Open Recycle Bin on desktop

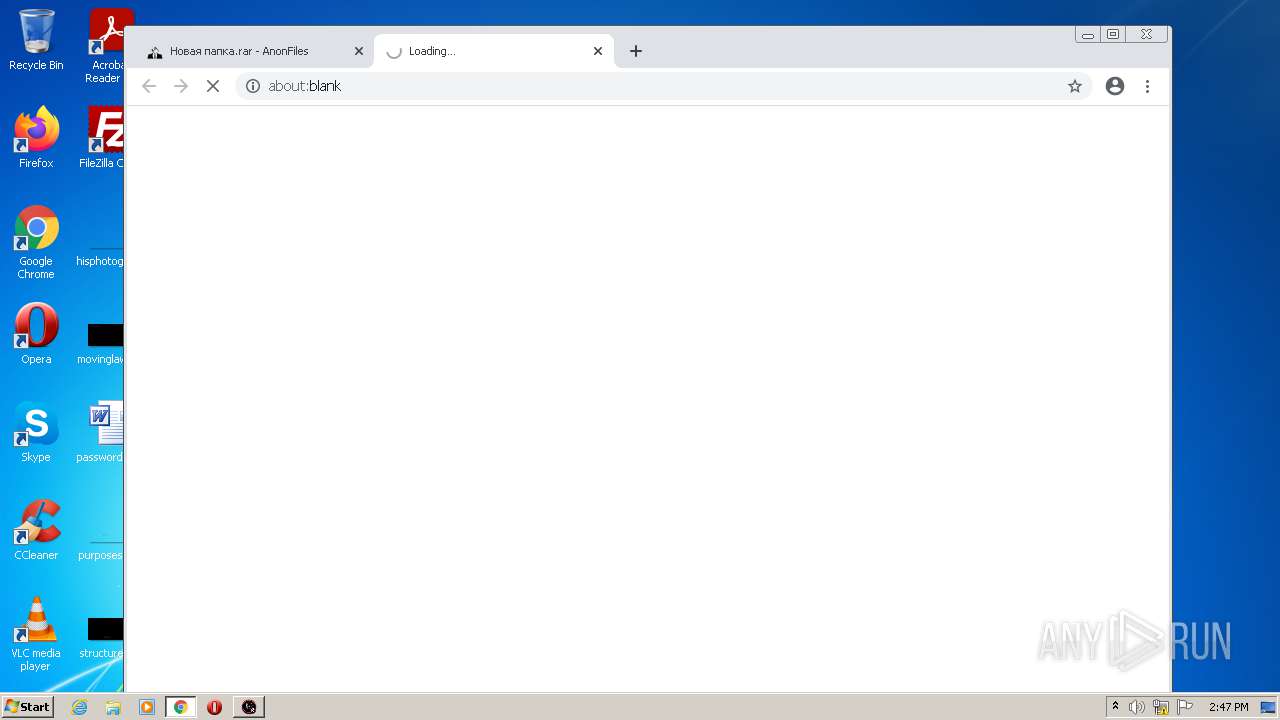(36, 40)
